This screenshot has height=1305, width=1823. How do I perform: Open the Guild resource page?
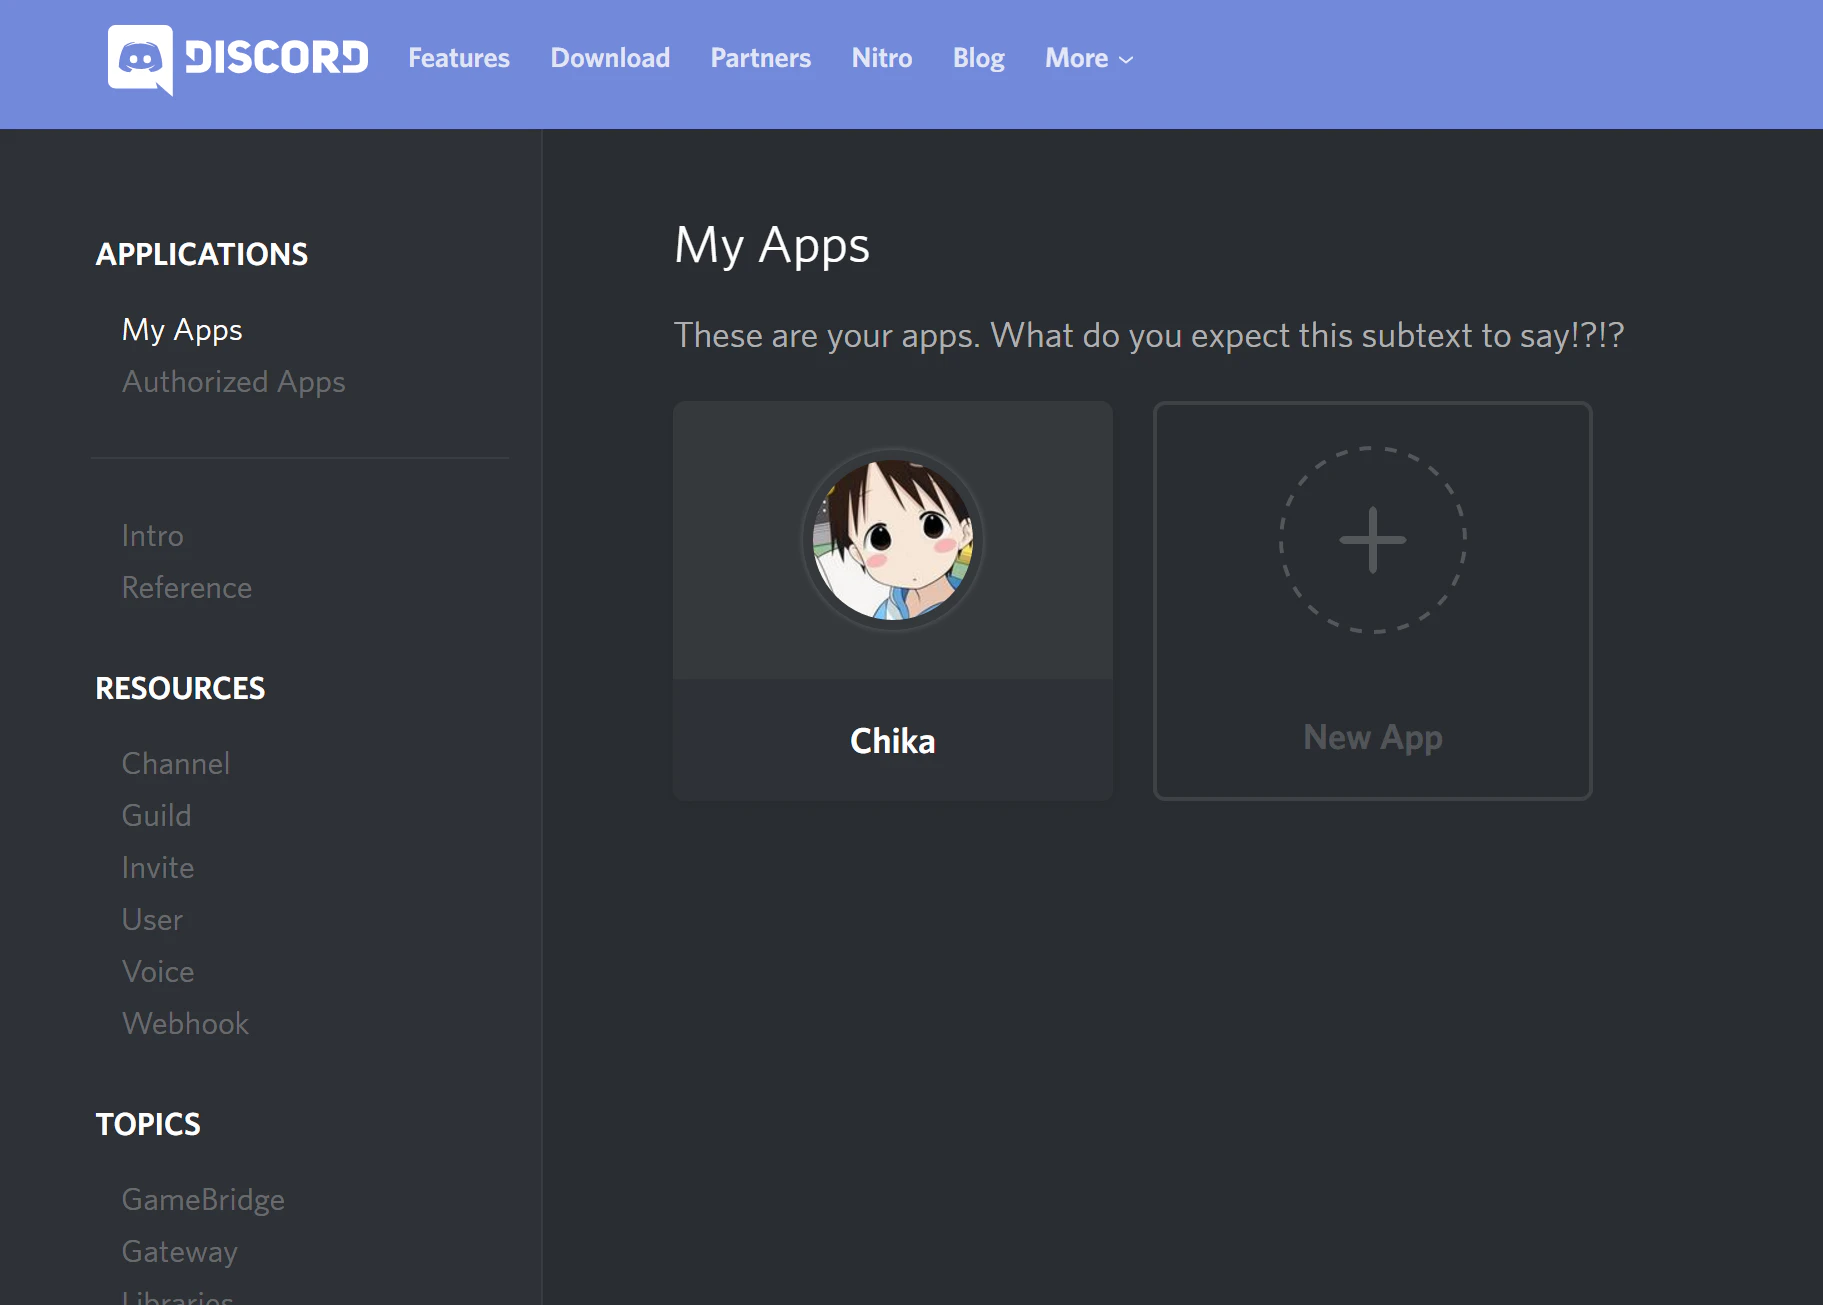coord(157,816)
